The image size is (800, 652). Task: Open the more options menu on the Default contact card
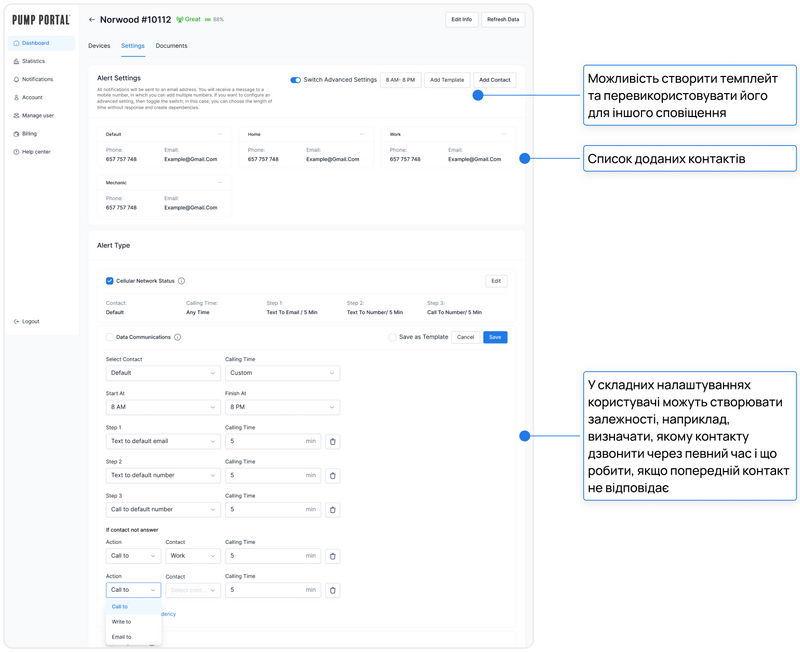click(x=220, y=134)
